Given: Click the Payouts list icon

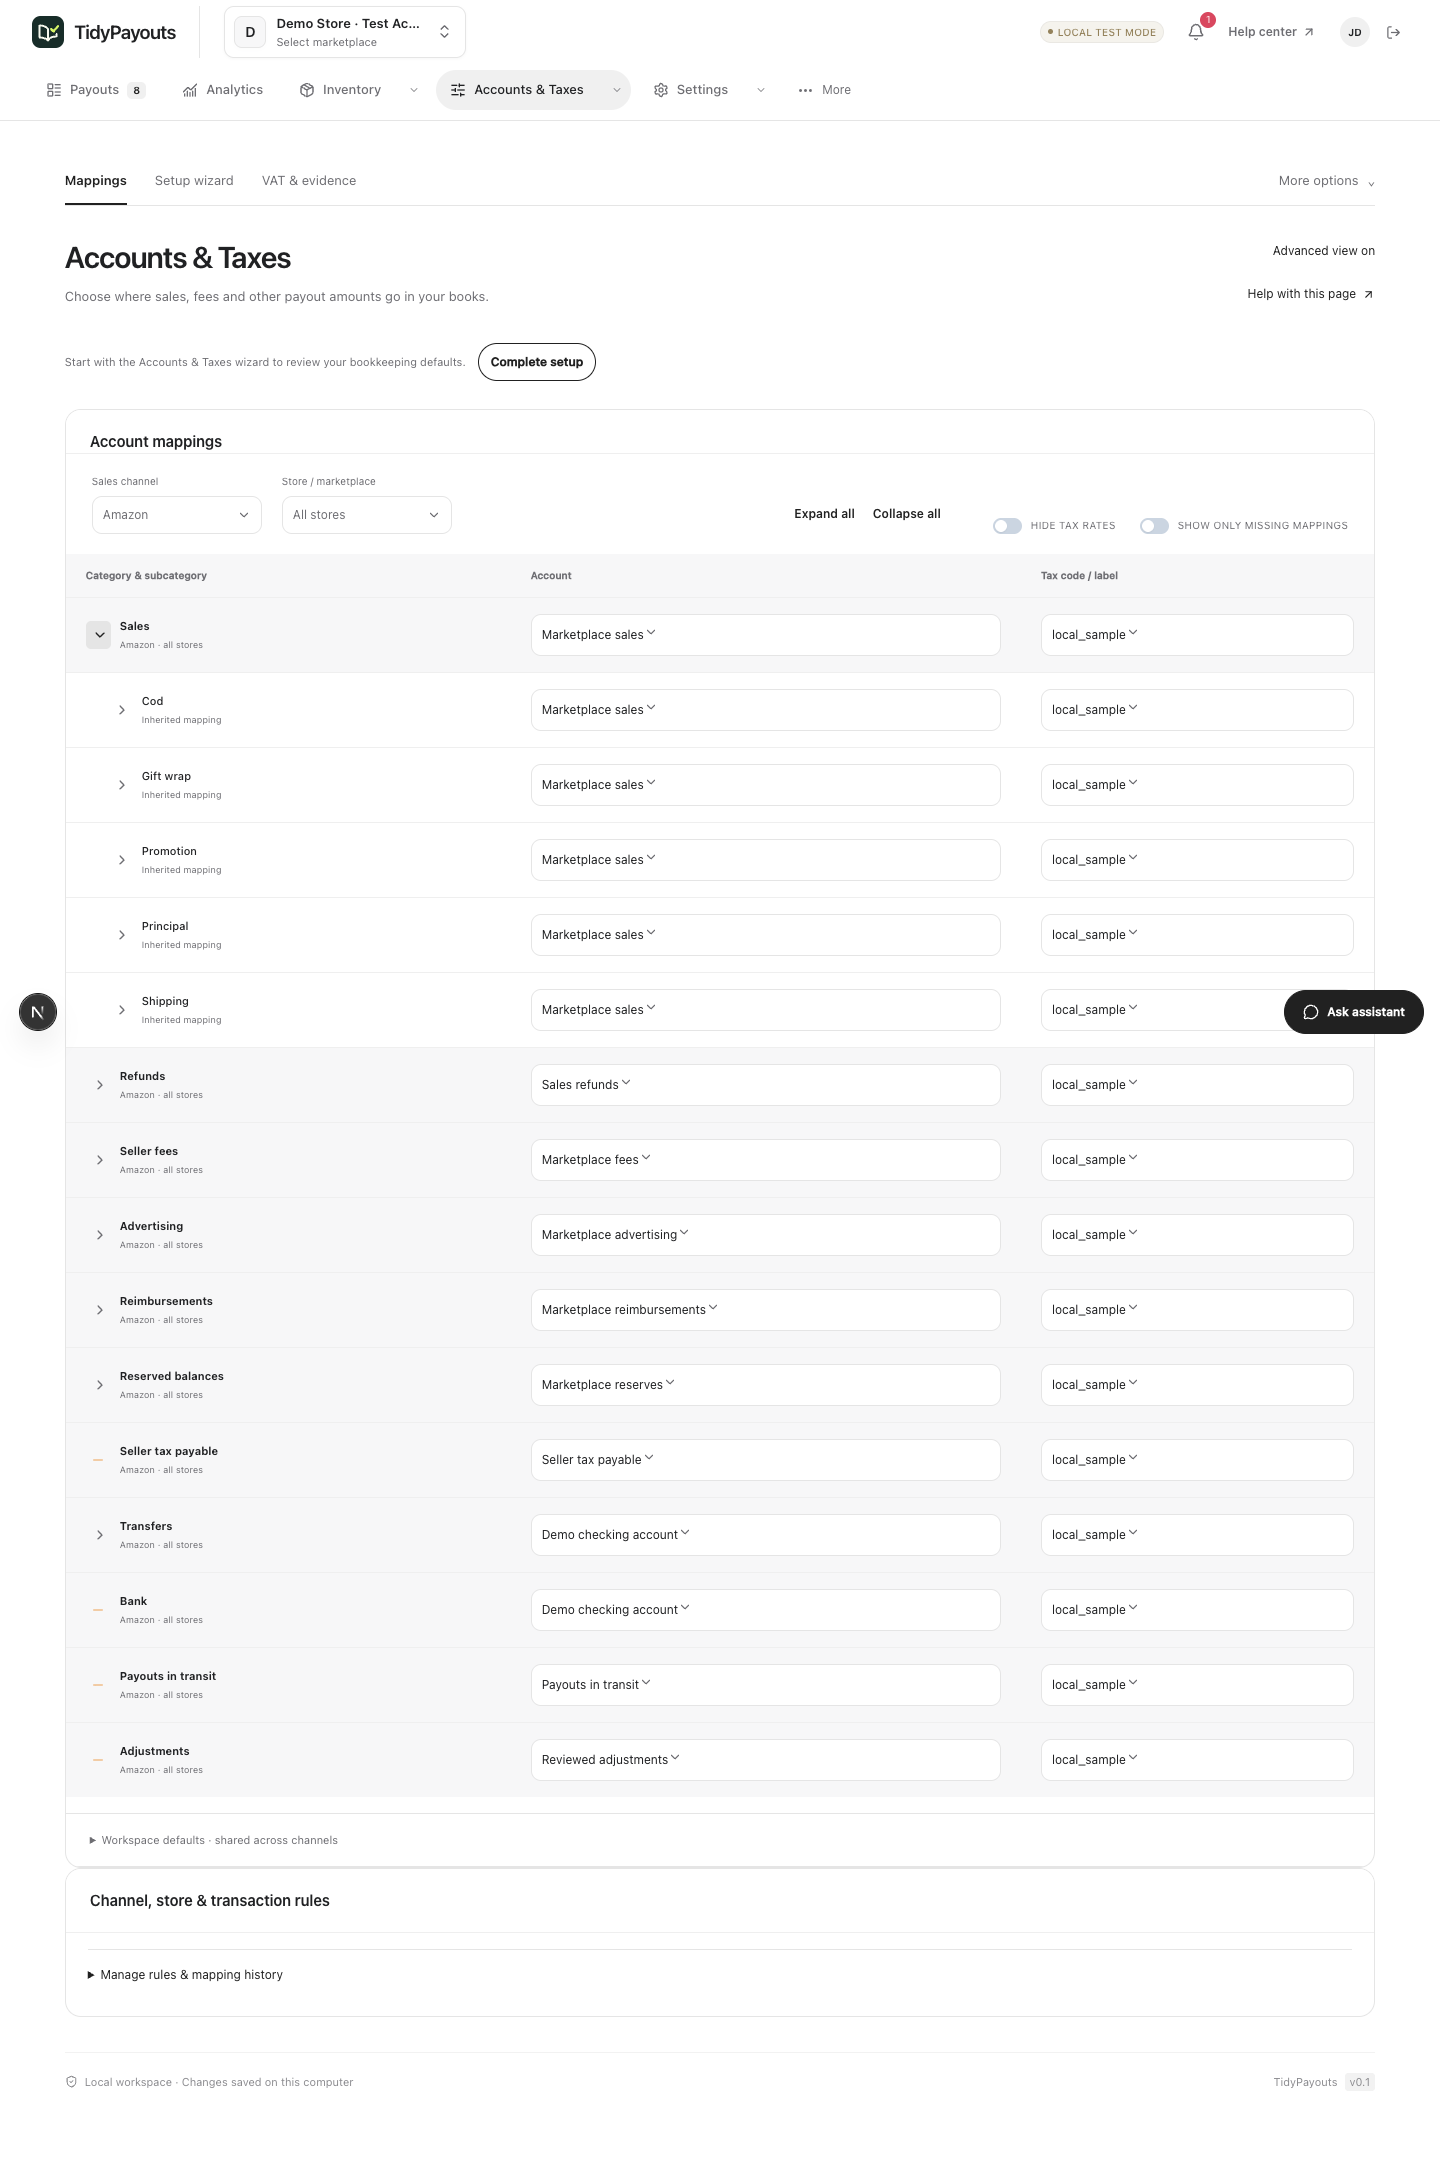Looking at the screenshot, I should coord(54,90).
